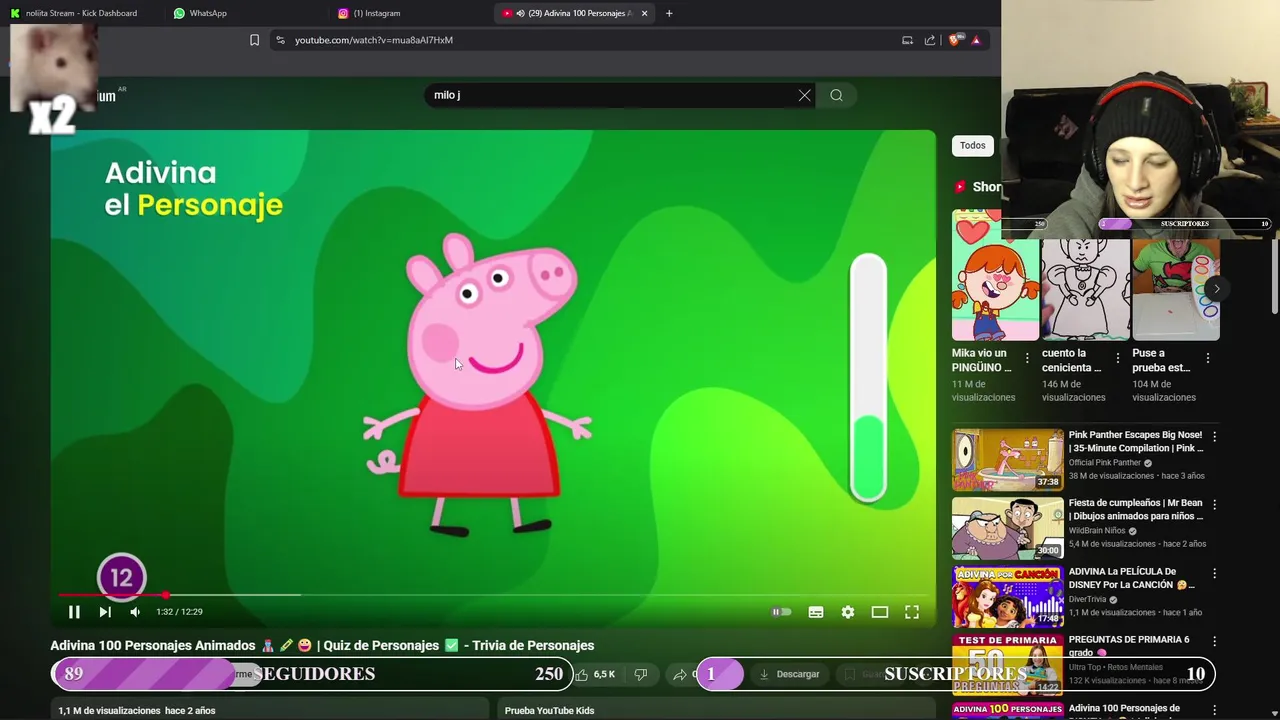This screenshot has height=720, width=1280.
Task: Mute the YouTube tab via speaker icon
Action: point(521,13)
